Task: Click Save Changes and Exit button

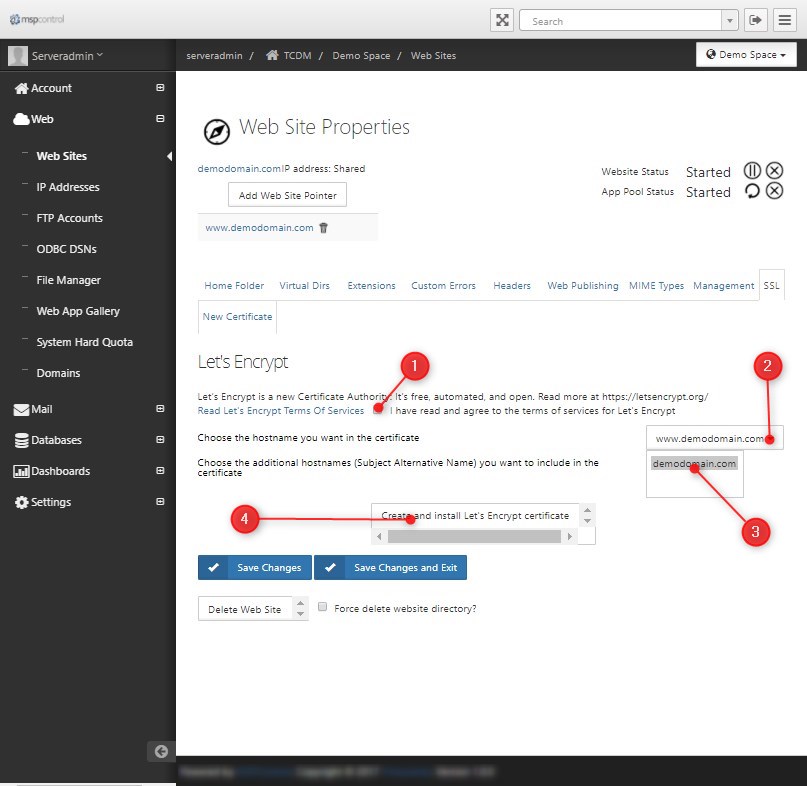Action: click(391, 567)
